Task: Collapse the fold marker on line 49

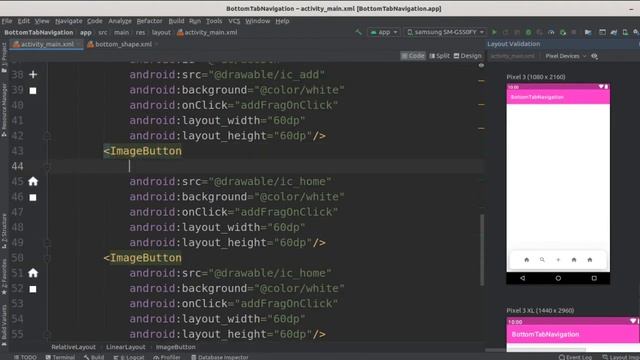Action: click(47, 242)
